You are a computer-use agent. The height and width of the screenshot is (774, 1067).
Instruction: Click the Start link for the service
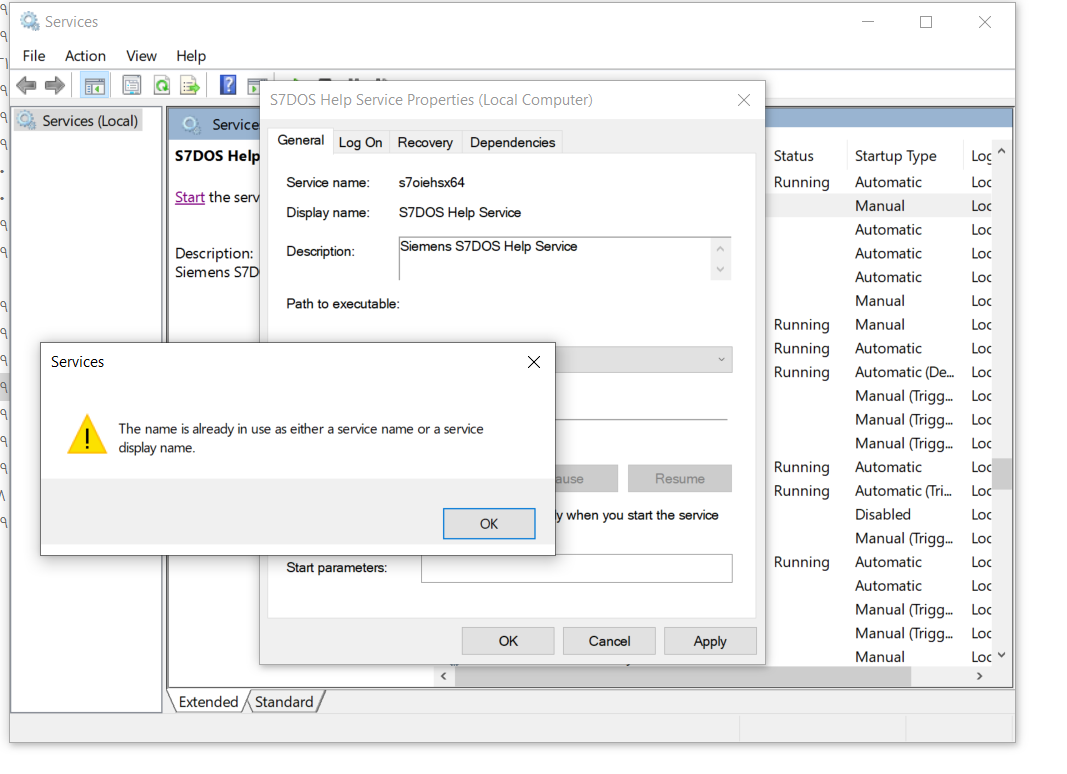point(190,197)
